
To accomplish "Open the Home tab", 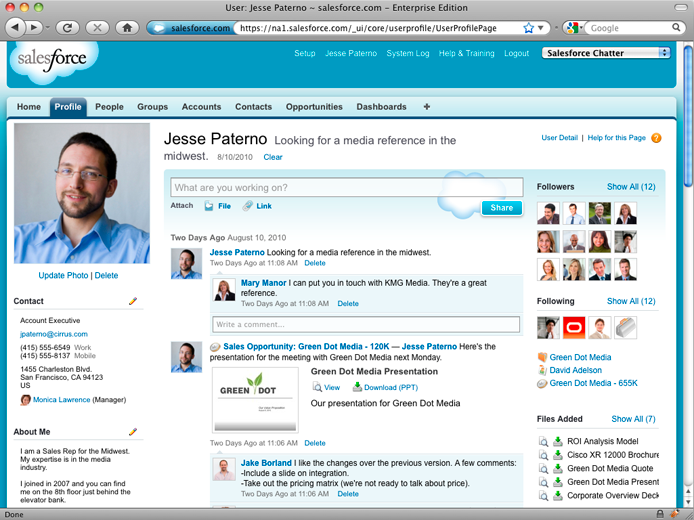I will pyautogui.click(x=29, y=107).
